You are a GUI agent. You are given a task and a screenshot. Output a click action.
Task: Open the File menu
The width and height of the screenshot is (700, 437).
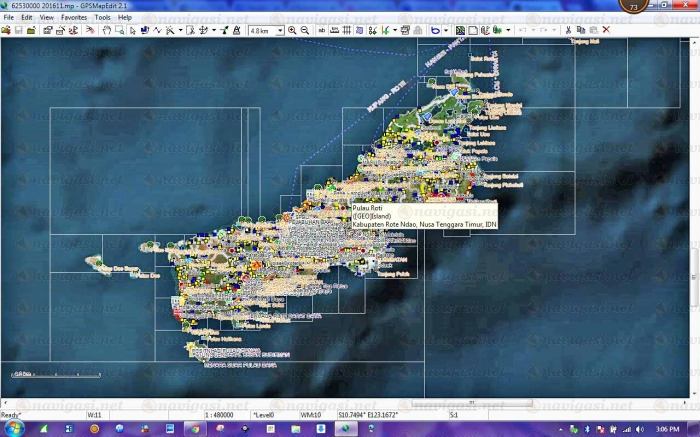point(8,17)
